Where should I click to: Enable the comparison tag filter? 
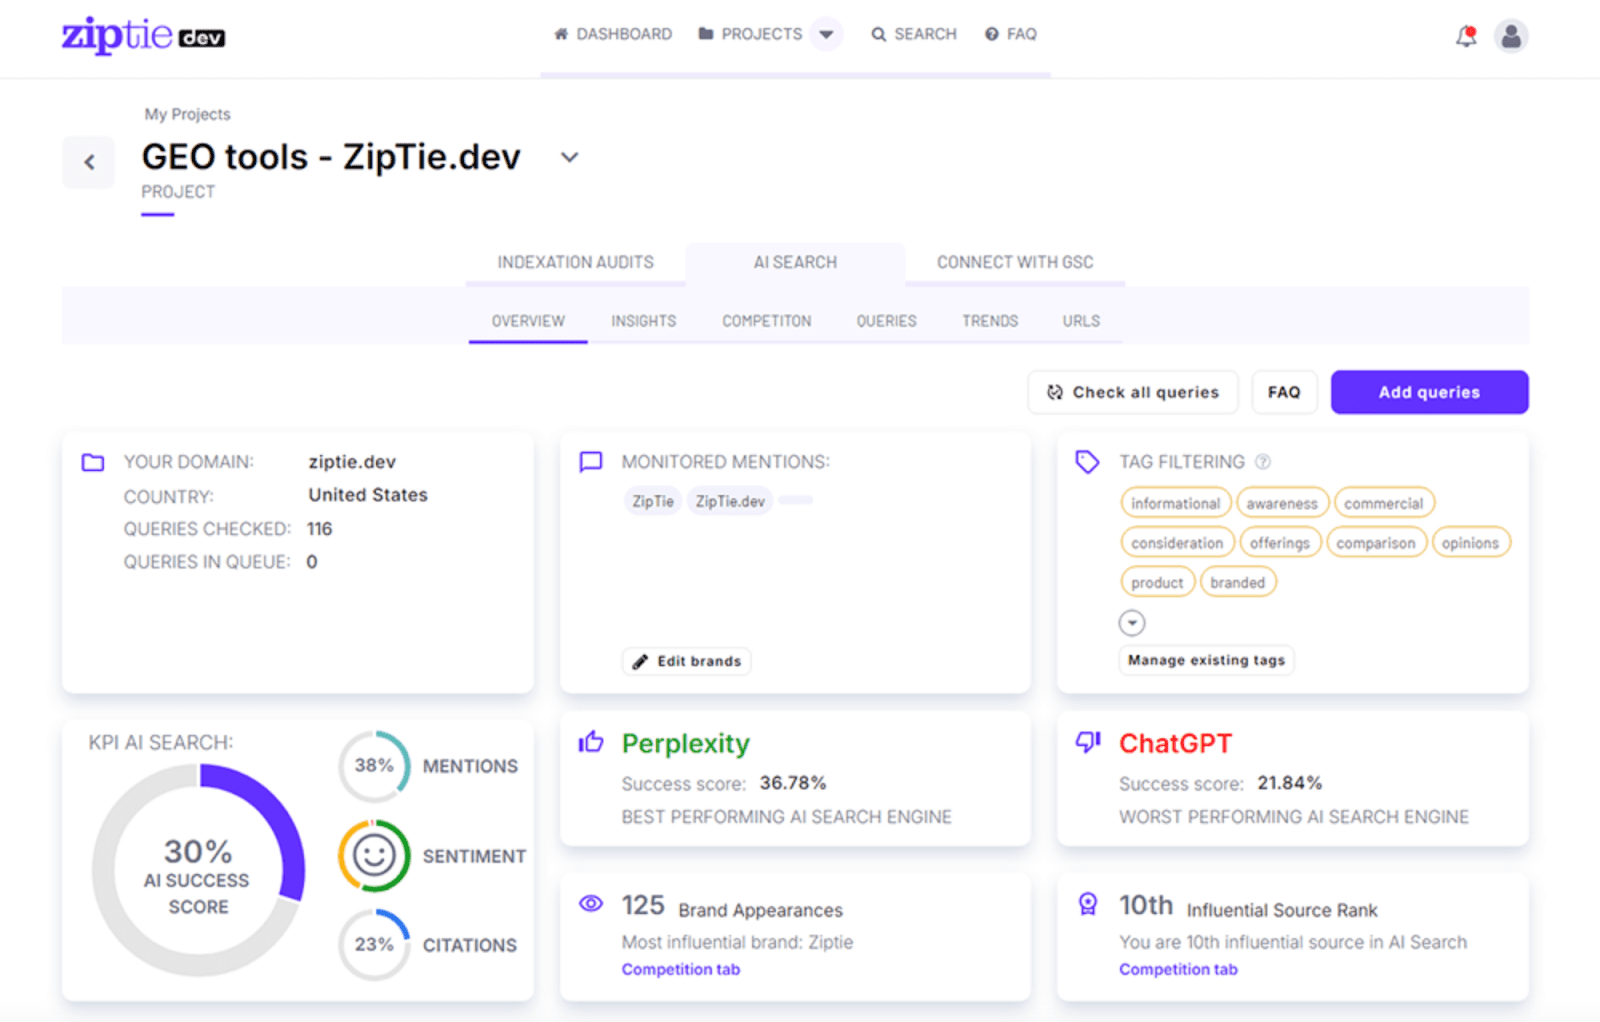coord(1377,542)
